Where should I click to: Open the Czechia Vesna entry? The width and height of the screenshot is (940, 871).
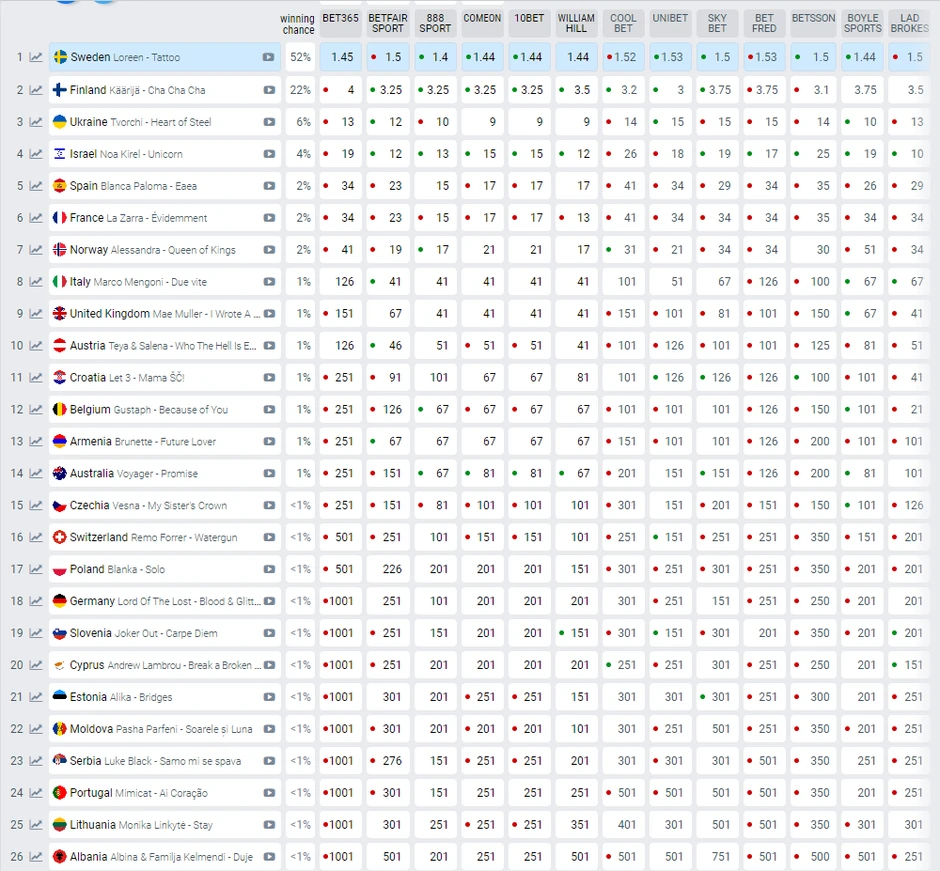[165, 505]
